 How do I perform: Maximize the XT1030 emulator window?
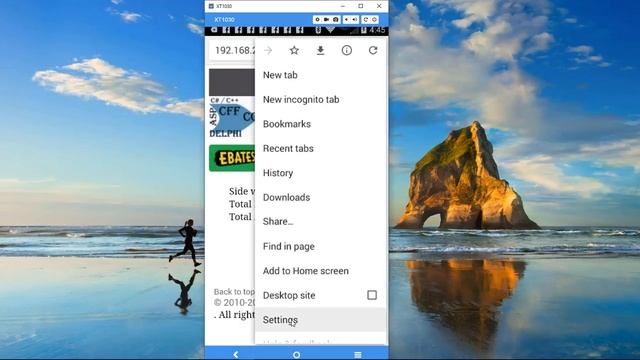click(x=361, y=6)
